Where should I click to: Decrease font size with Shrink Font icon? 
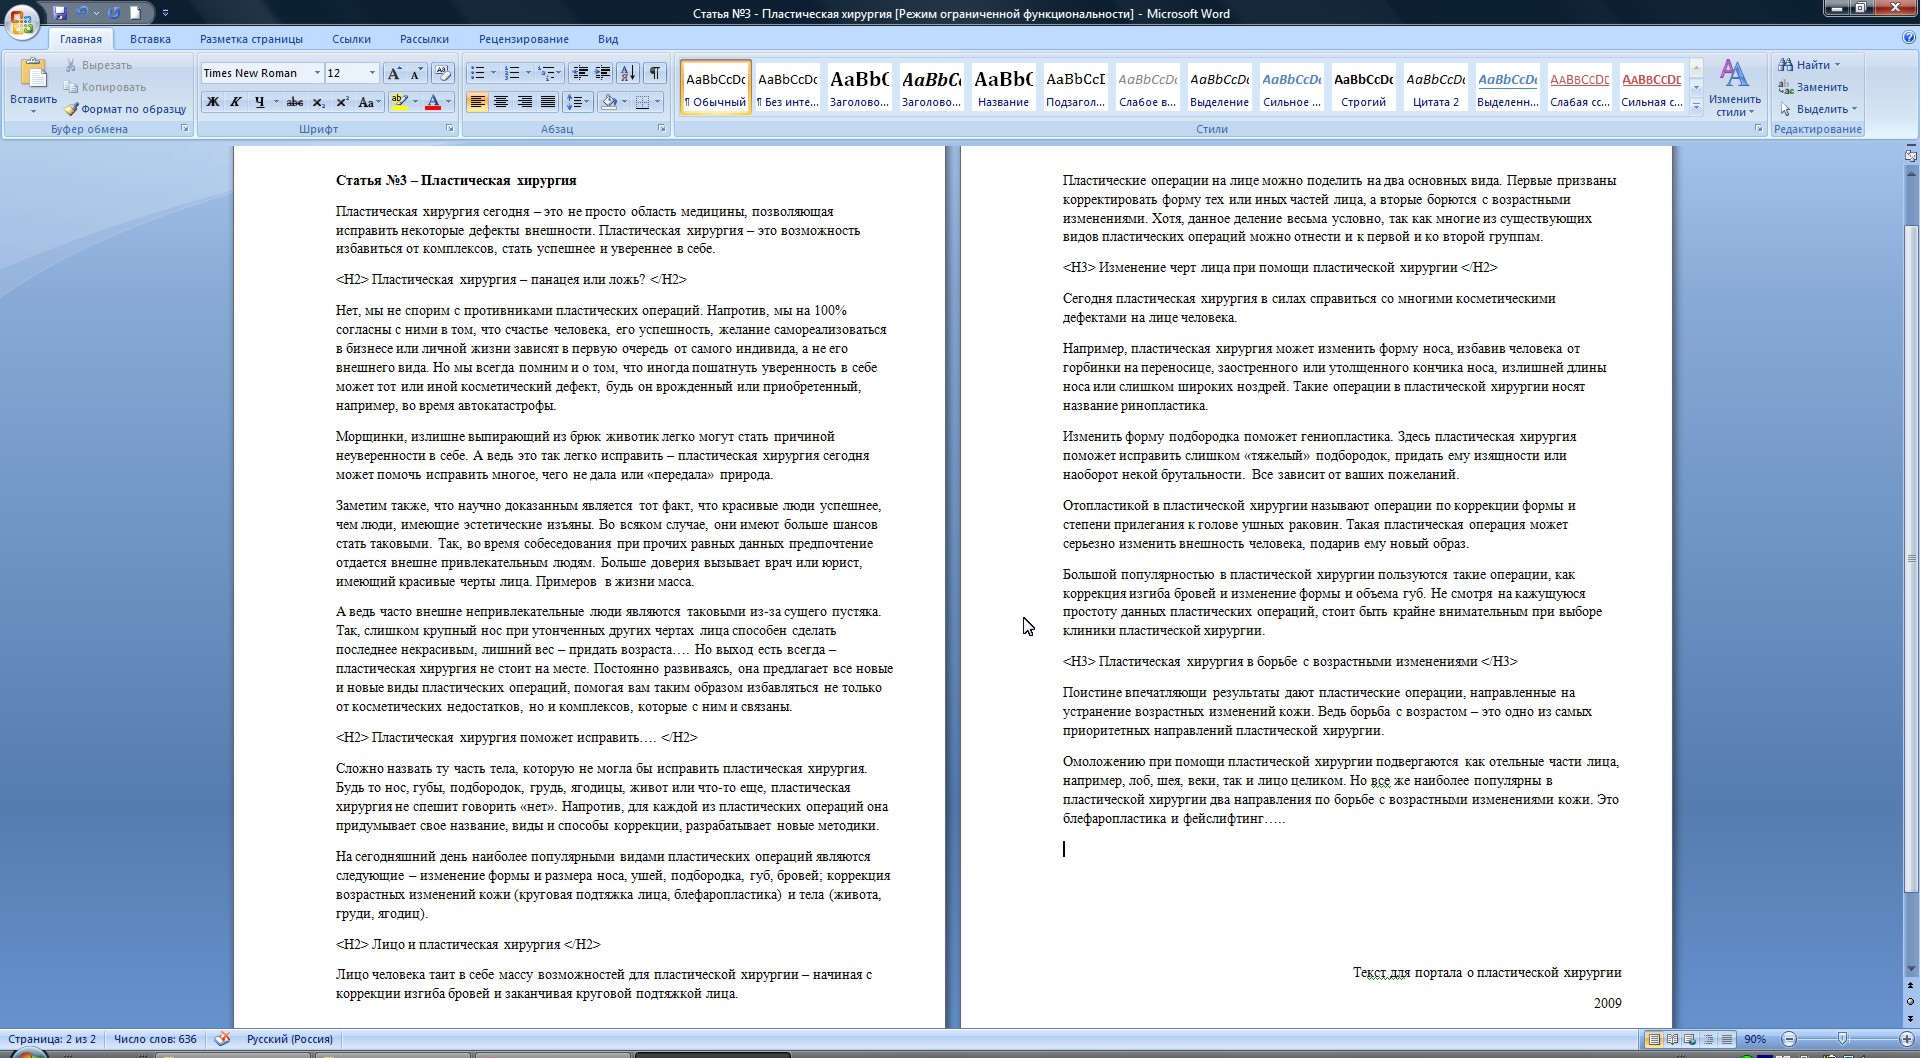(x=416, y=73)
